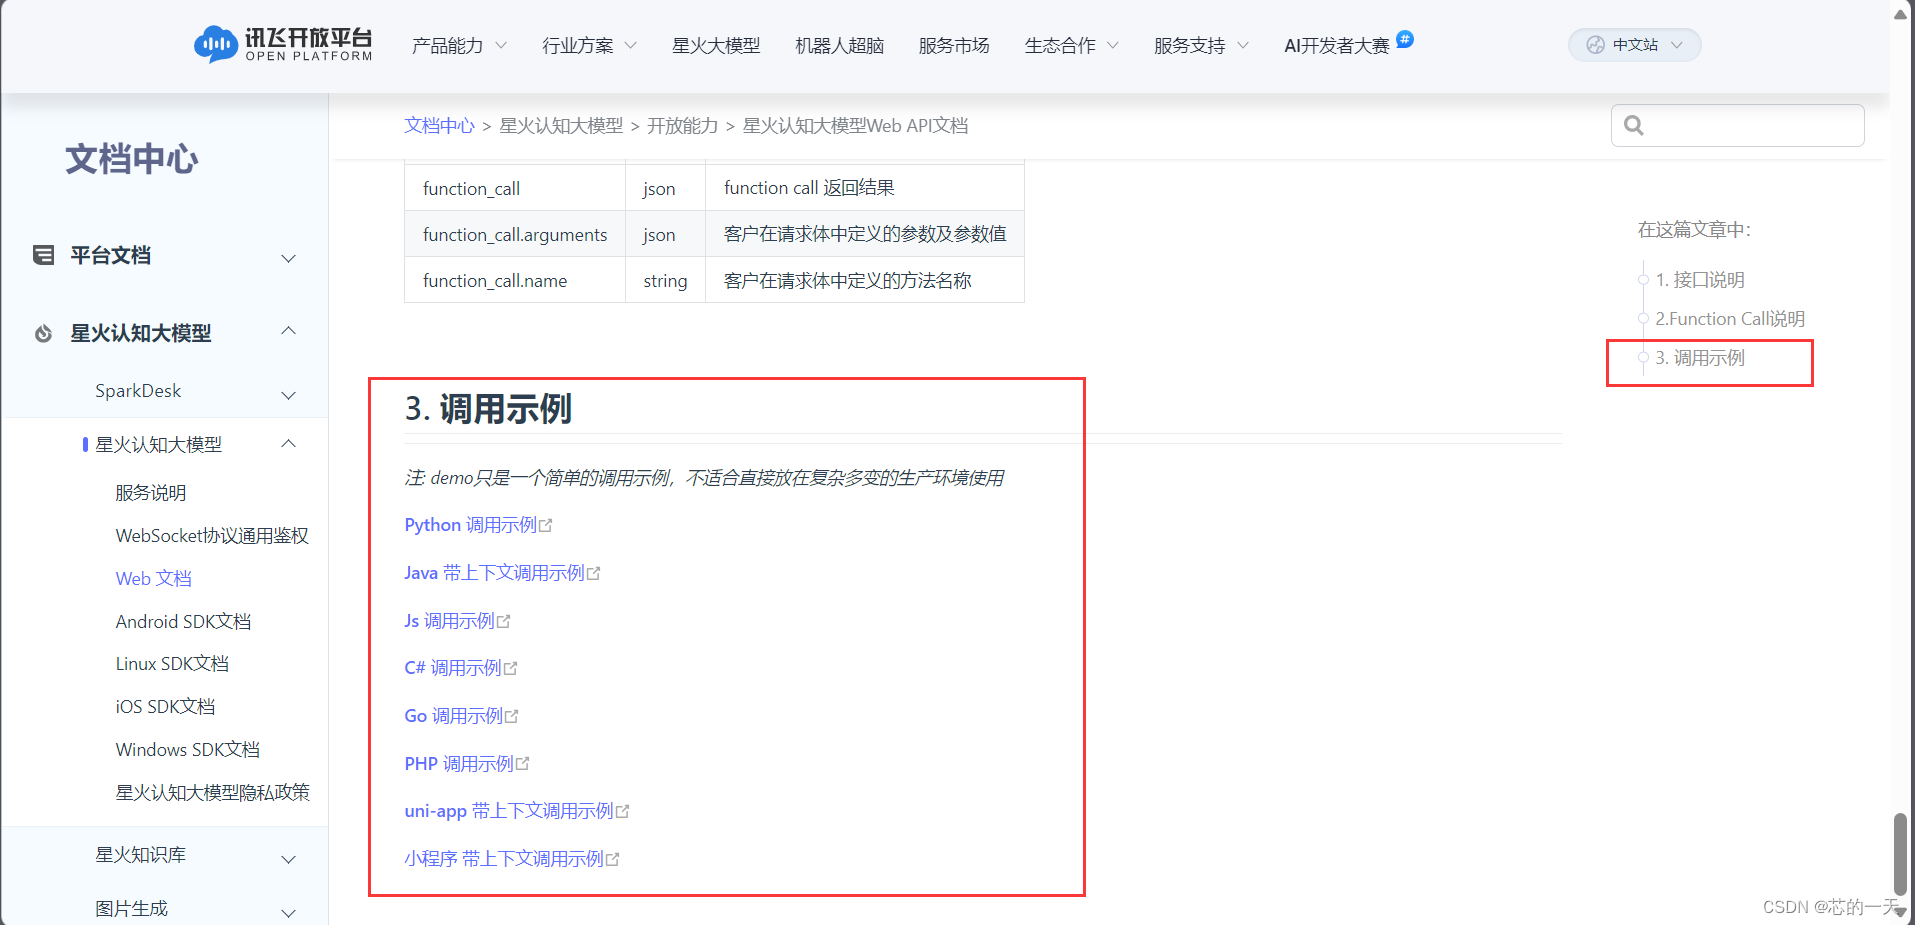Select the Web 文档 sidebar page
1915x925 pixels.
154,579
